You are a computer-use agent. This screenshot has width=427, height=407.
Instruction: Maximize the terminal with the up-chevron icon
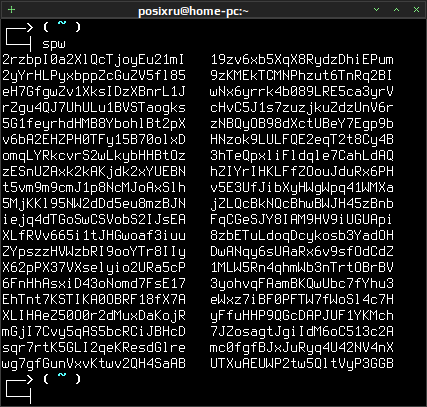click(396, 10)
